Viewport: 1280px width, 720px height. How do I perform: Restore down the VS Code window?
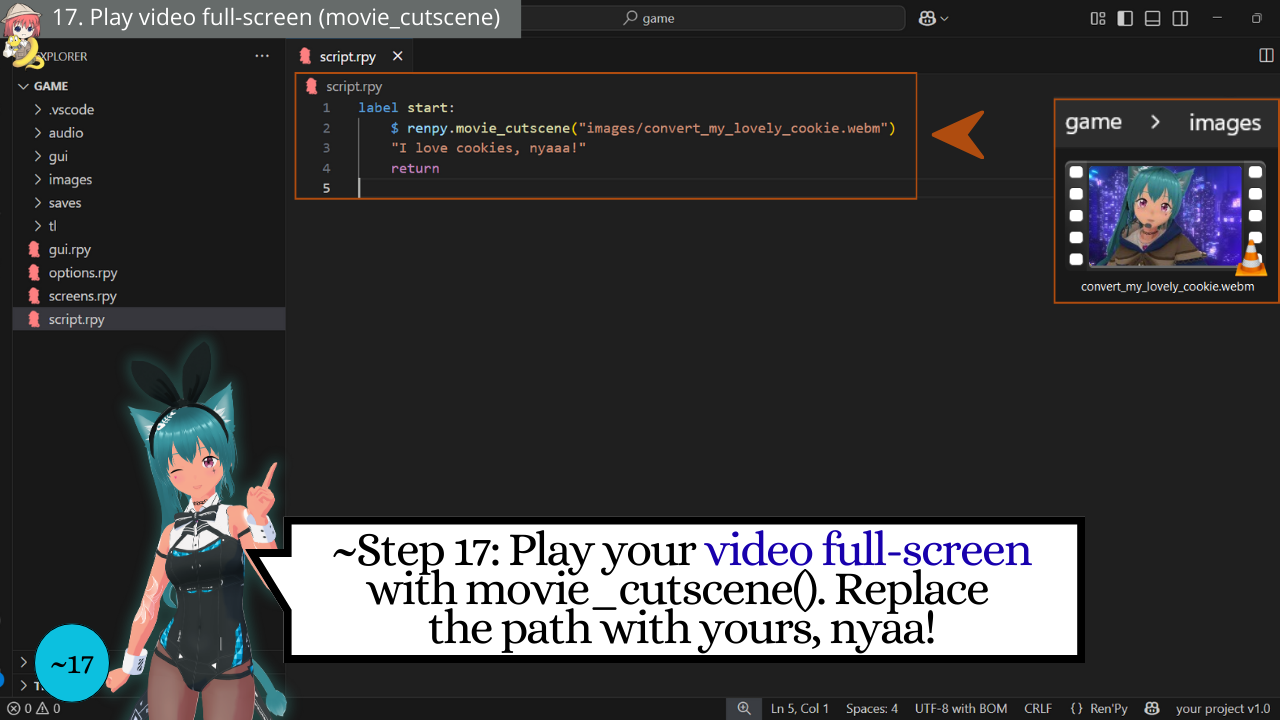[x=1257, y=18]
